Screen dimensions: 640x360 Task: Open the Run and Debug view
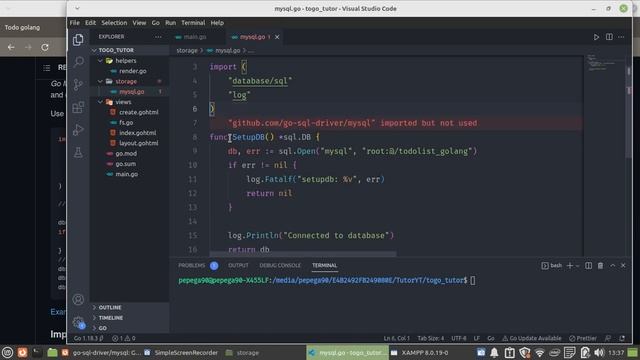point(78,130)
